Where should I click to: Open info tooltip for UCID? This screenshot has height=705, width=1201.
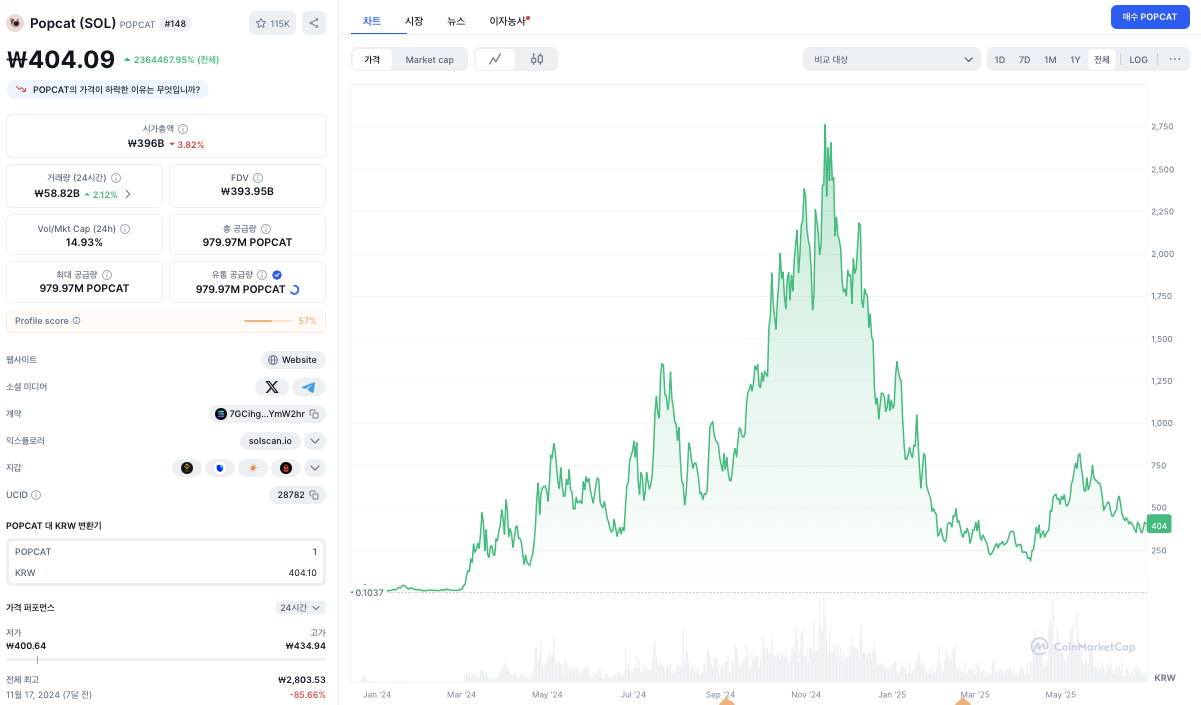37,495
